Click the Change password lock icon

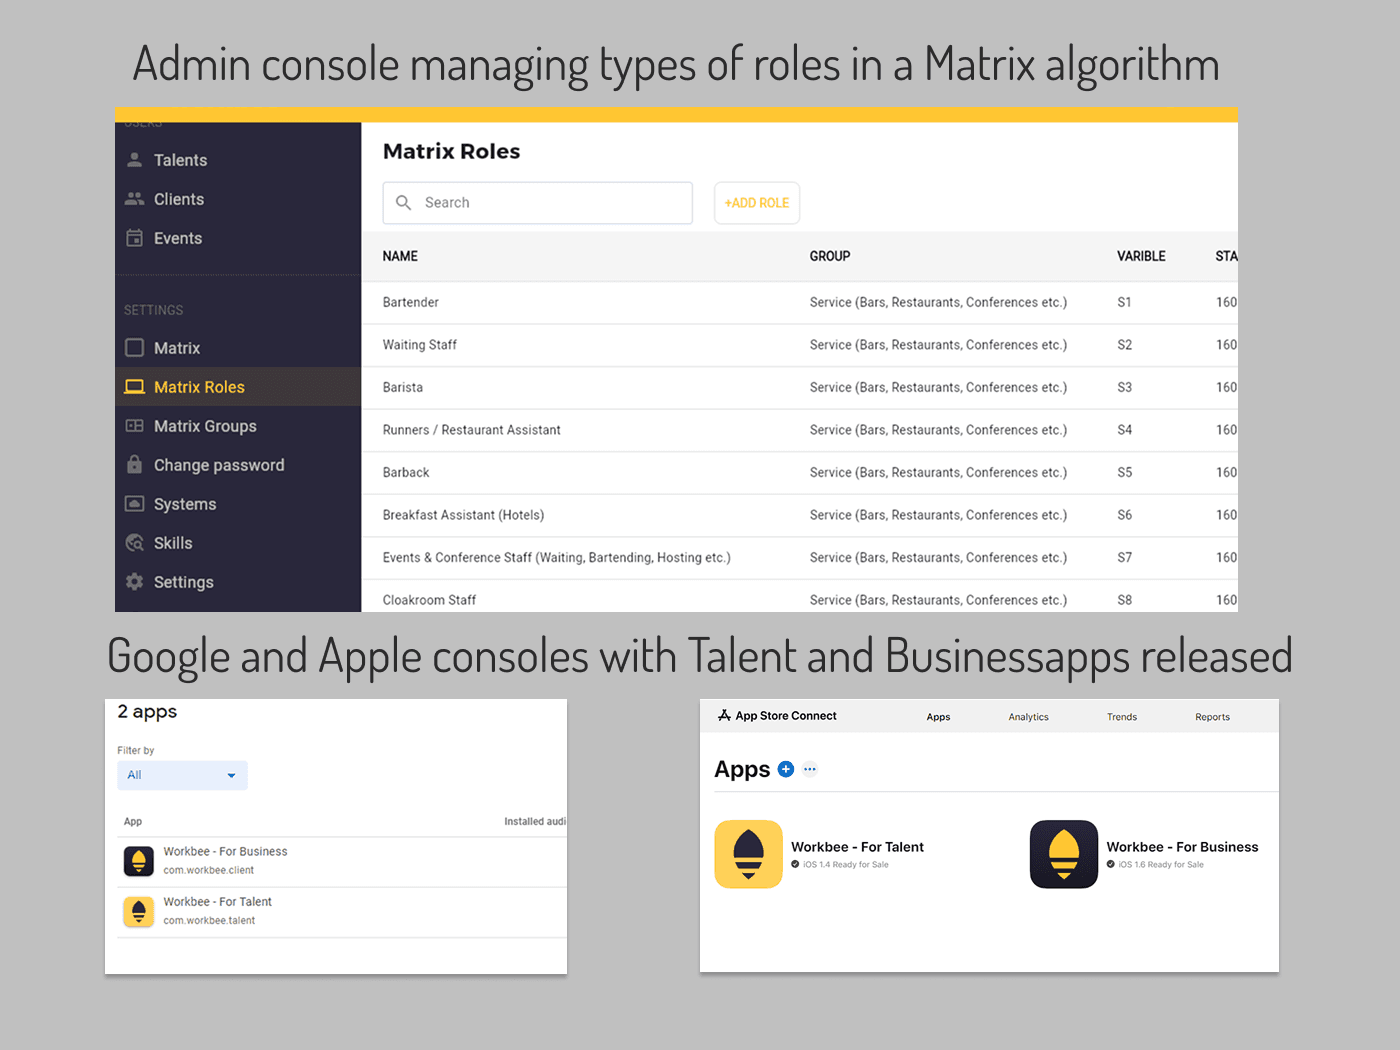tap(134, 465)
